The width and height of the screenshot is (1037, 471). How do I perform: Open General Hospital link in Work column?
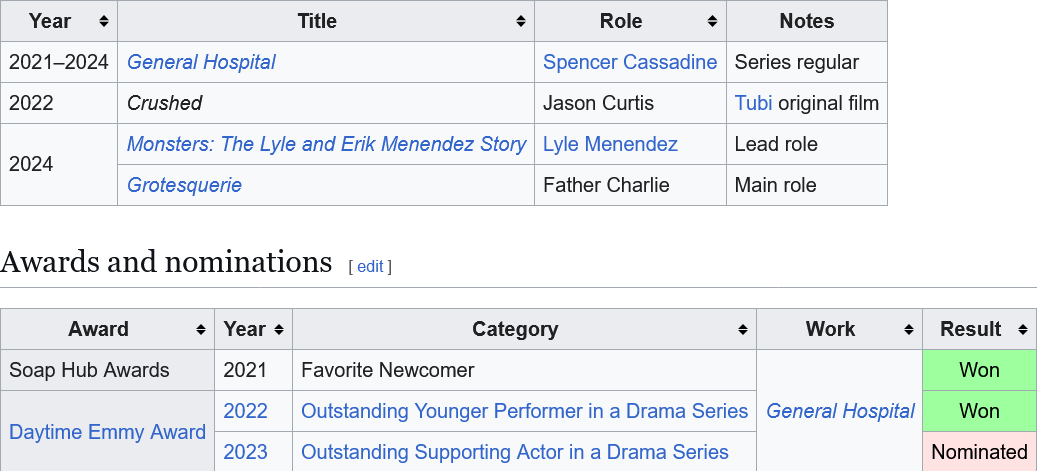[x=840, y=411]
